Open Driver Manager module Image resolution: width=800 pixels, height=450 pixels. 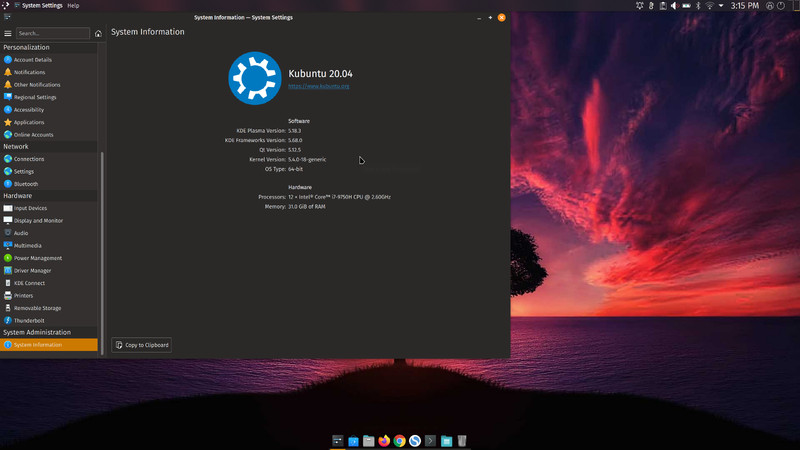click(48, 271)
